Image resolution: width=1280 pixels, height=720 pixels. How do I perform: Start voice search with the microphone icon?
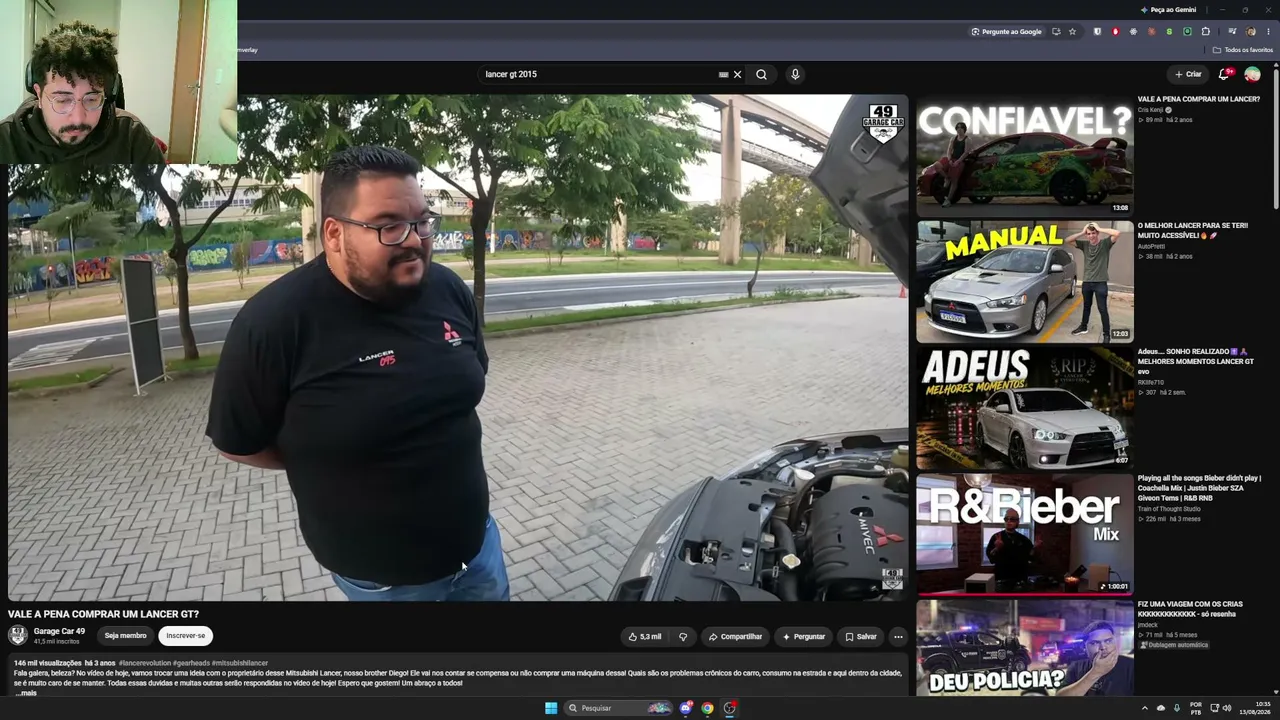(x=795, y=74)
